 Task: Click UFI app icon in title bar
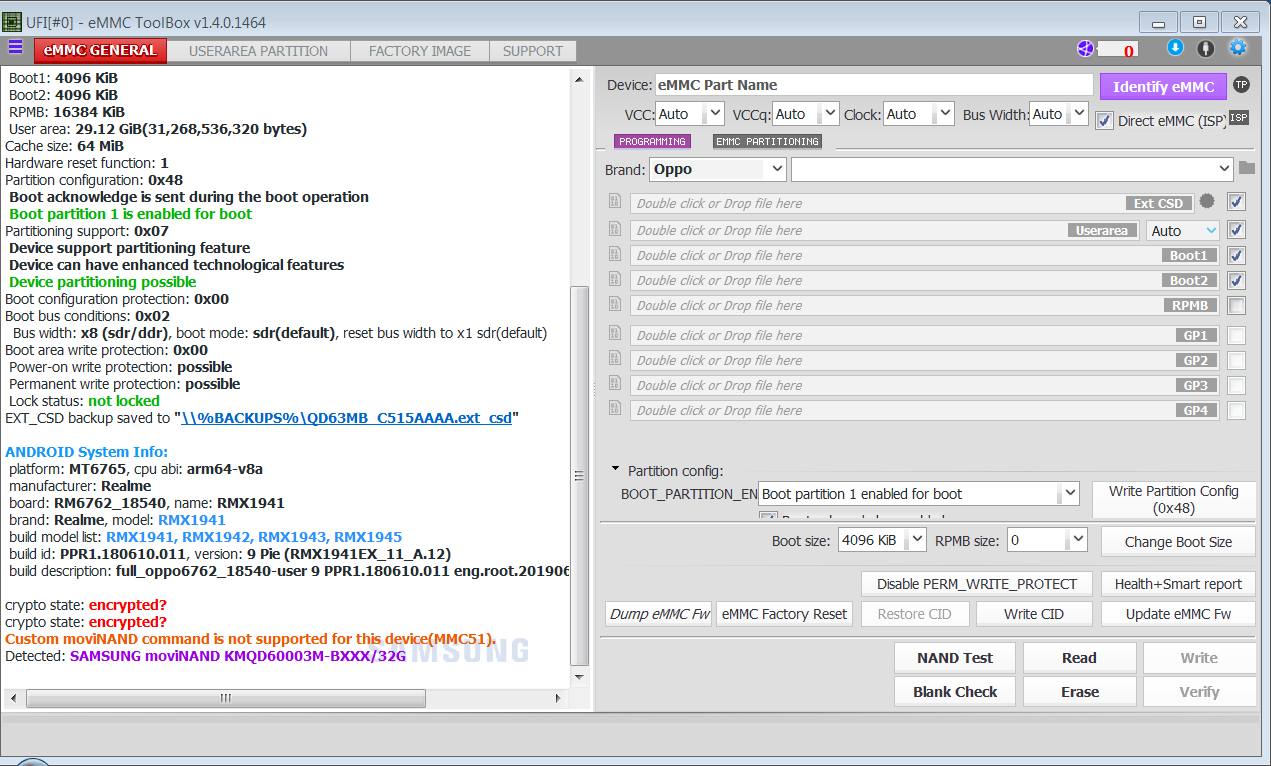12,22
